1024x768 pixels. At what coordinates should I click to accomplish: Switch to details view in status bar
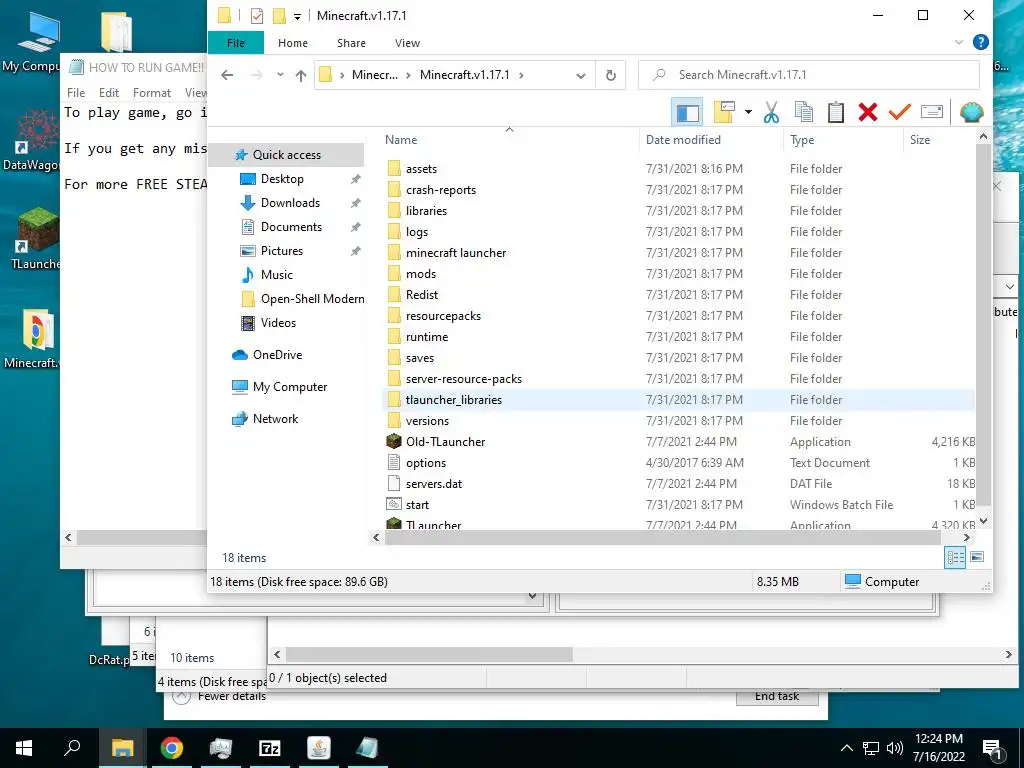(x=955, y=557)
